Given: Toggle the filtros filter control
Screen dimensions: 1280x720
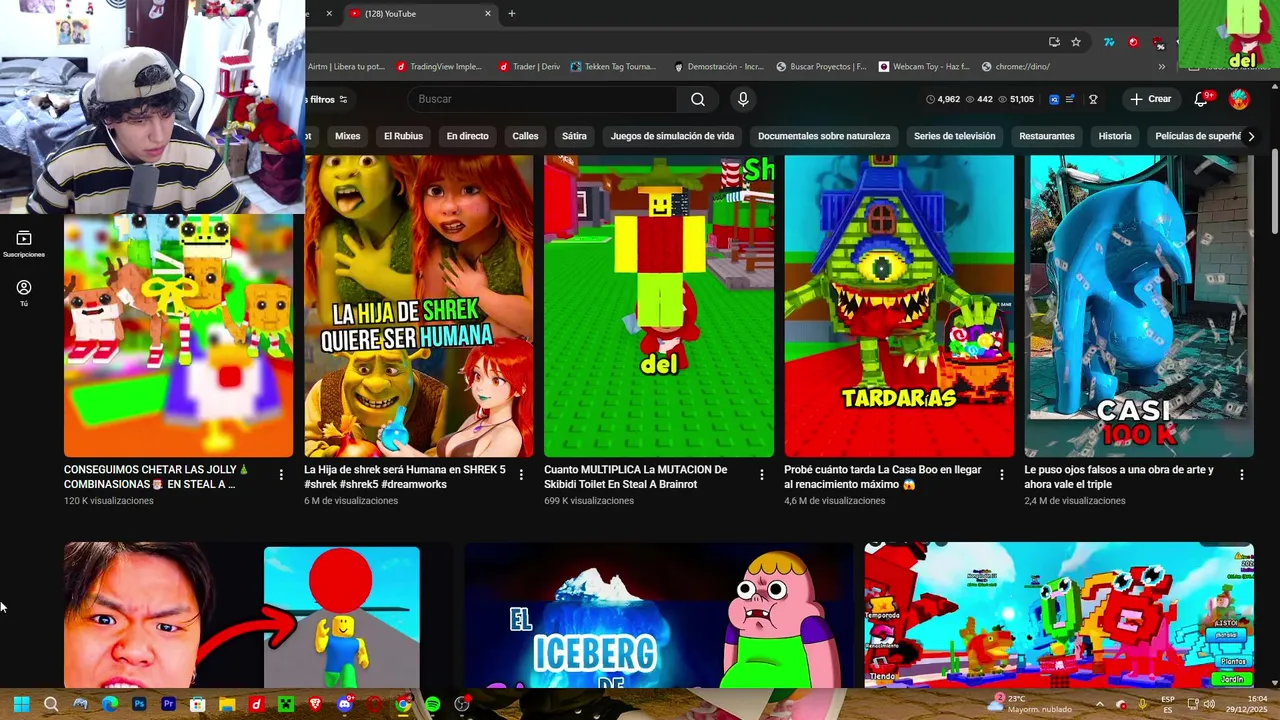Looking at the screenshot, I should click(328, 99).
